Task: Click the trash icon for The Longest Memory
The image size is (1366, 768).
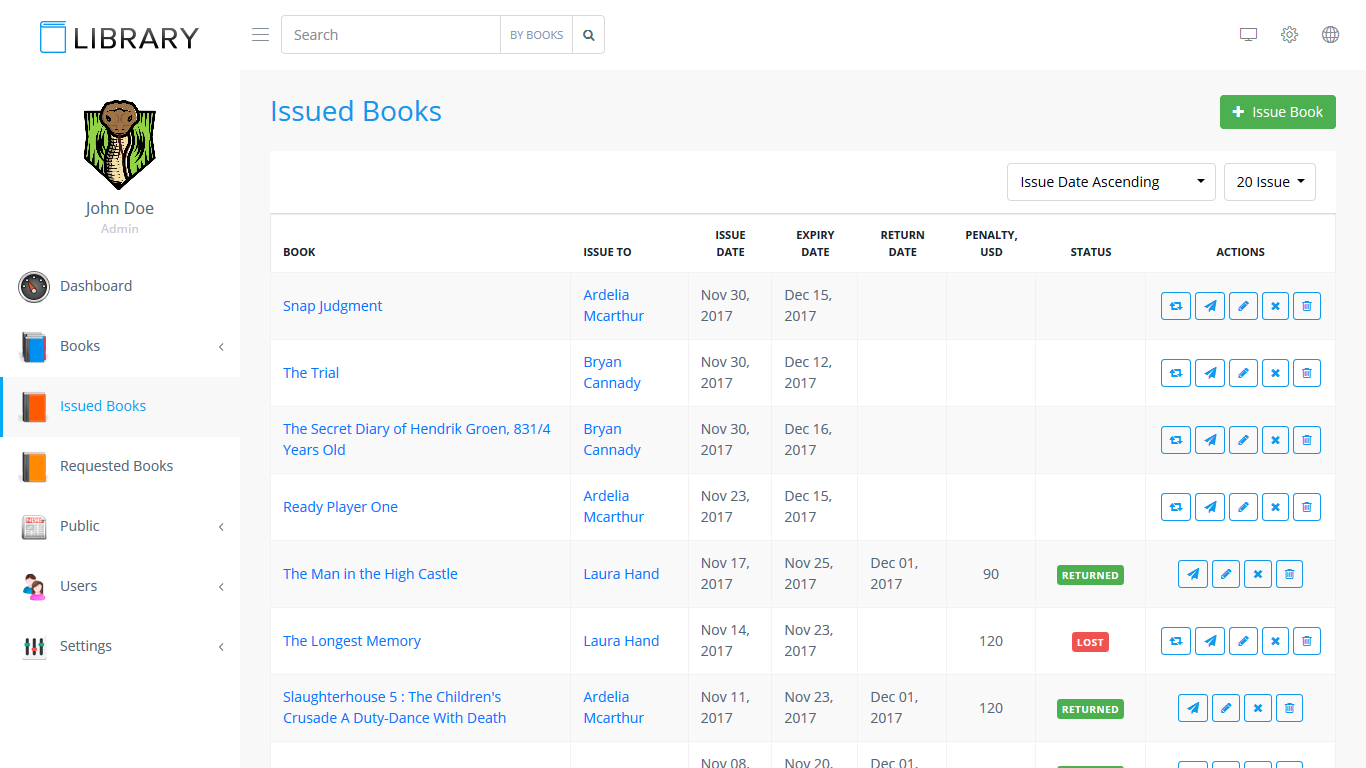Action: (x=1307, y=641)
